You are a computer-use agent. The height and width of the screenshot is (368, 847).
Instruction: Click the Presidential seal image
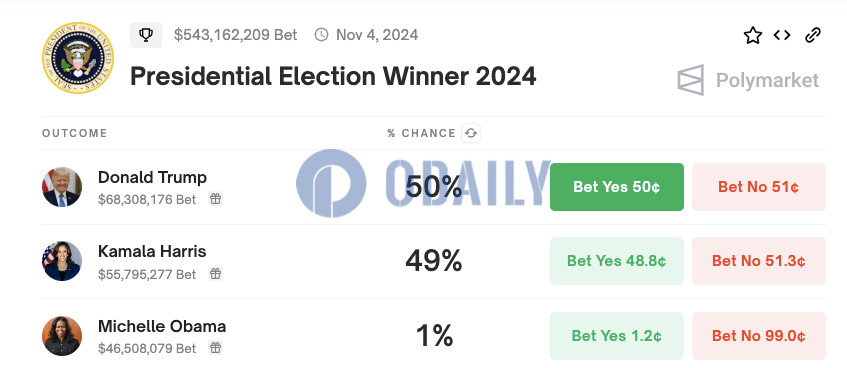pyautogui.click(x=78, y=58)
